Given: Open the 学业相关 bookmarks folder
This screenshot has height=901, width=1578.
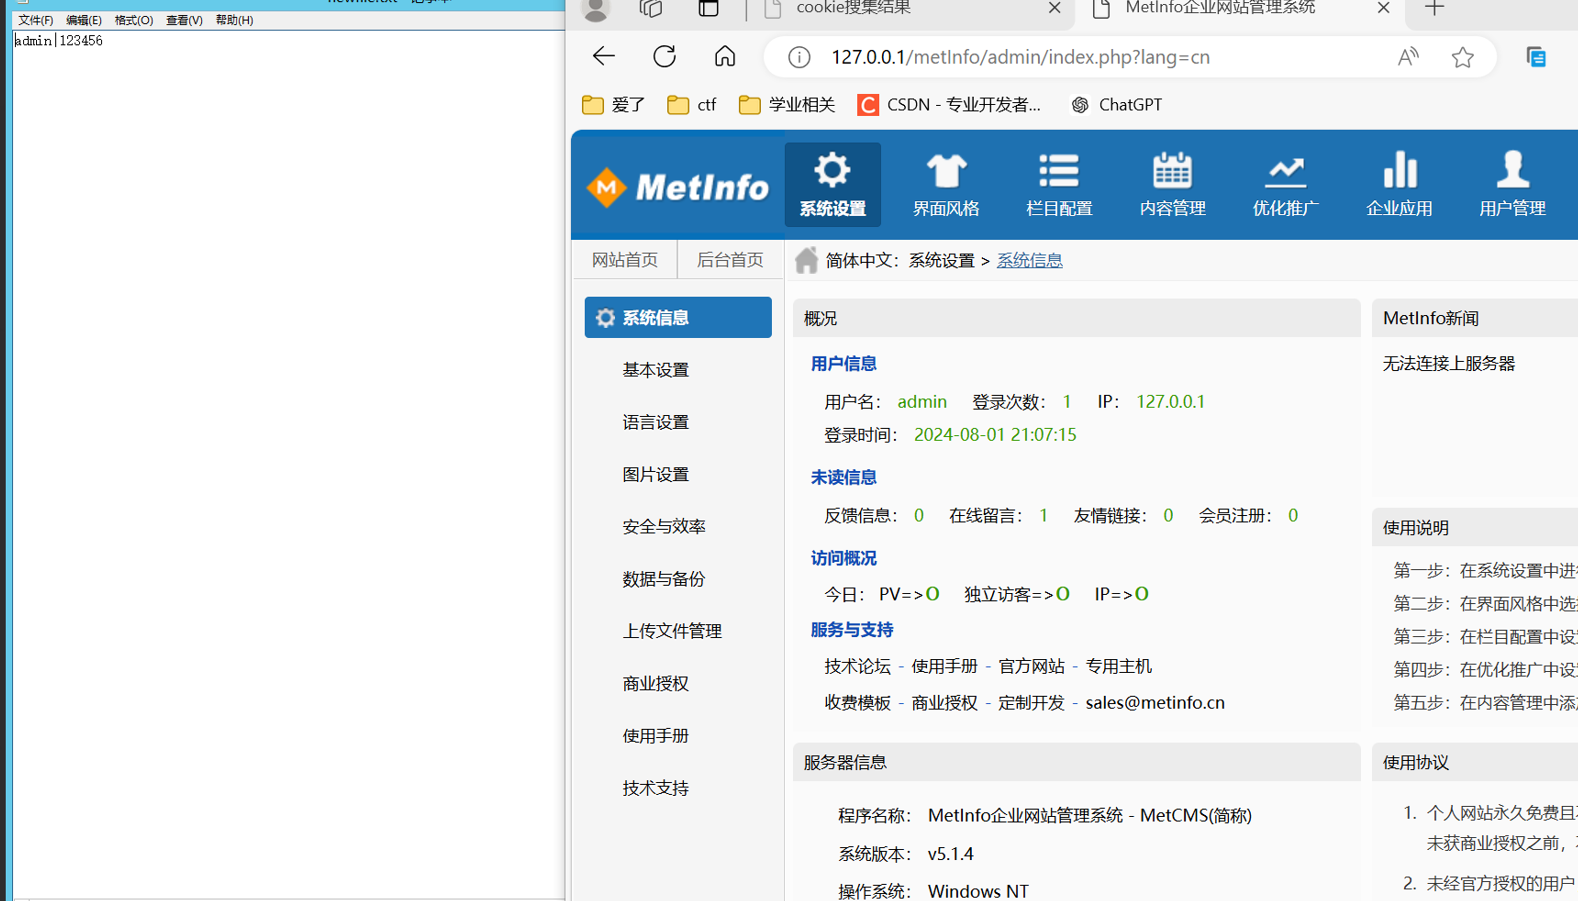Looking at the screenshot, I should coord(787,104).
